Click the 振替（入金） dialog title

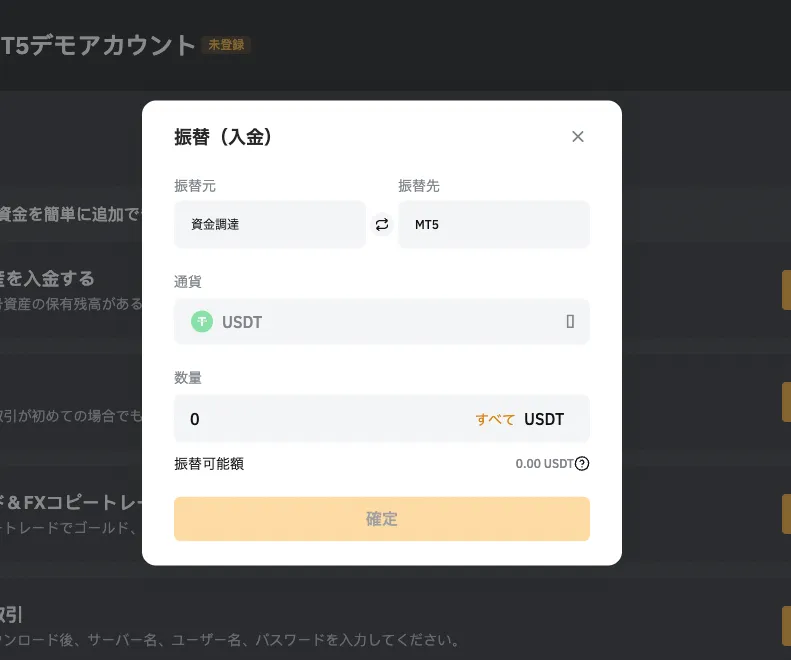tap(223, 137)
